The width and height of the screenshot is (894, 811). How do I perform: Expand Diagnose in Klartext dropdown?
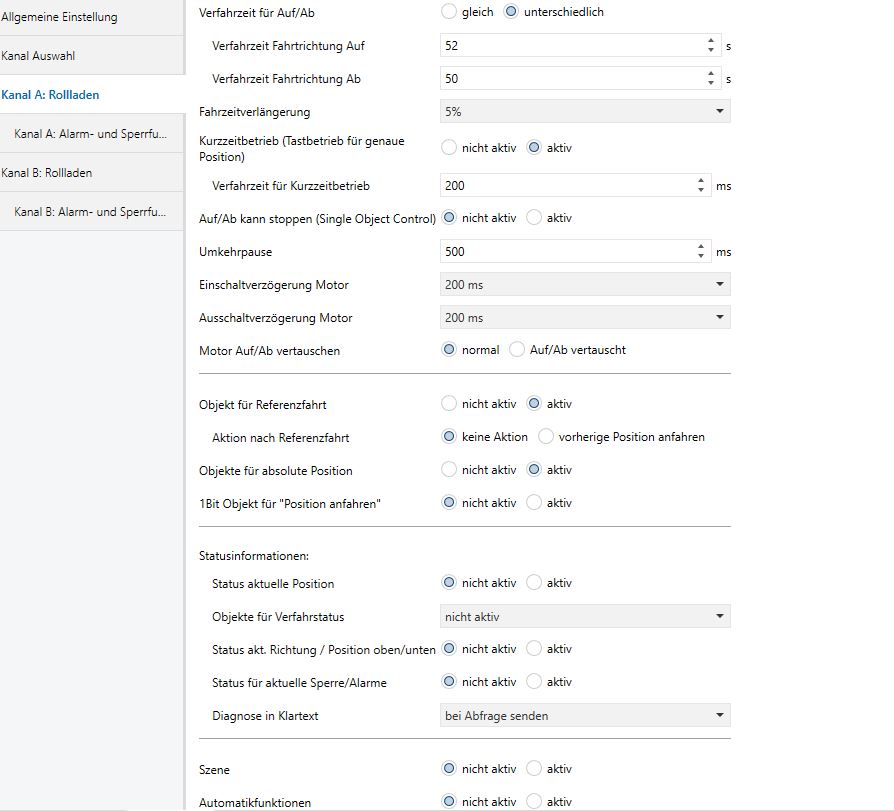click(585, 716)
